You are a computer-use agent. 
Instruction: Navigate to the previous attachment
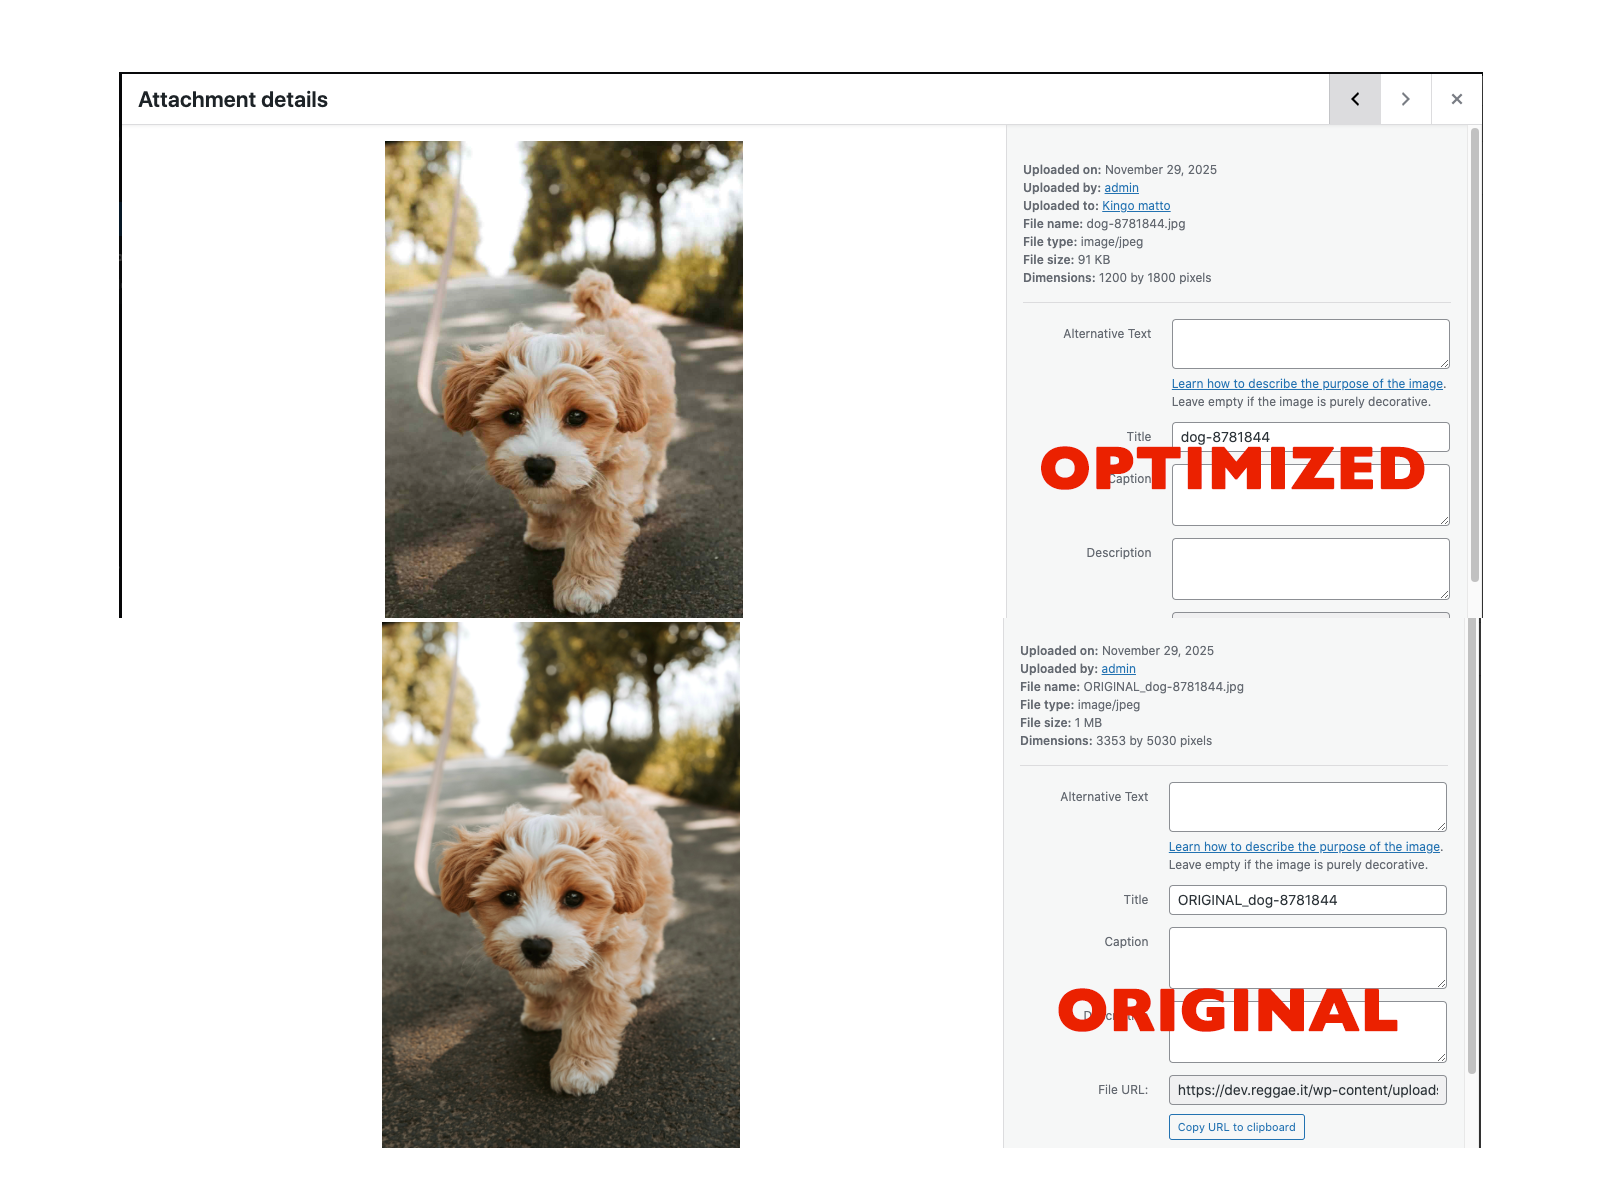(x=1354, y=99)
